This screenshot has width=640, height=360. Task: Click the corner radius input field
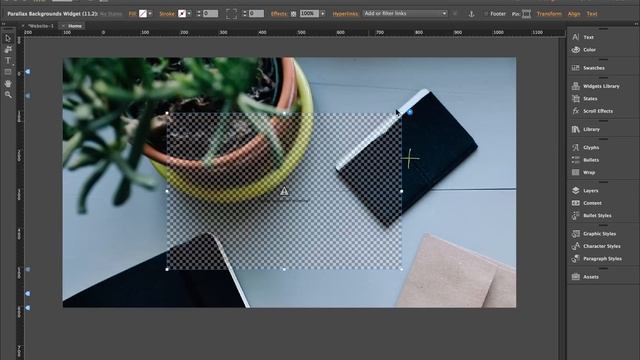click(x=256, y=14)
